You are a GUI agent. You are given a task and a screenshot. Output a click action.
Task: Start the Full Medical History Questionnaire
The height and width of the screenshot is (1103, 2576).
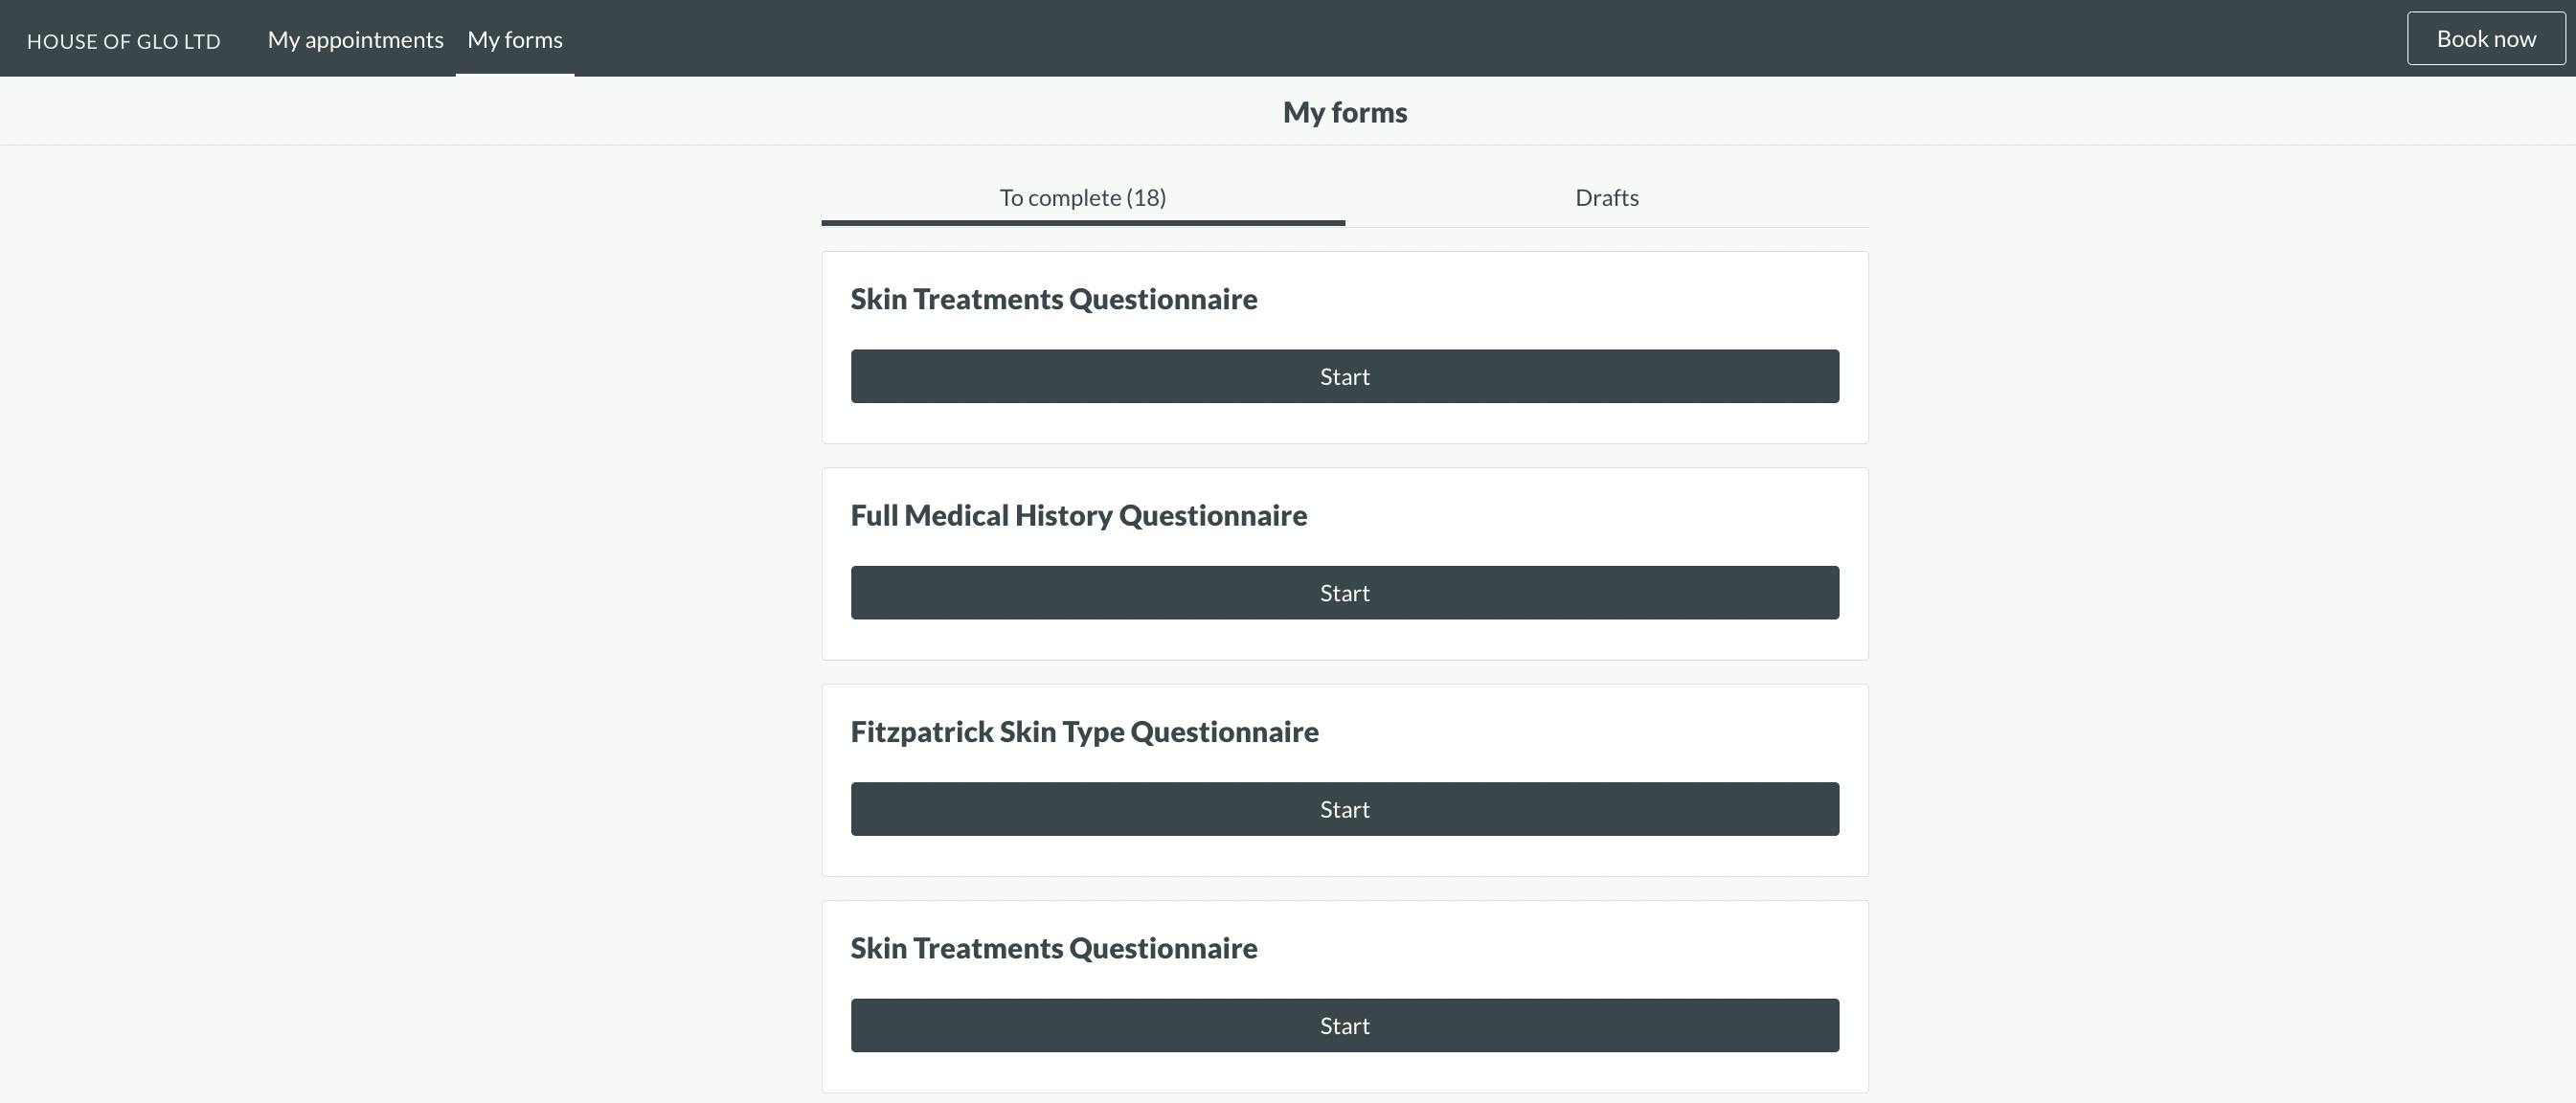pyautogui.click(x=1344, y=593)
